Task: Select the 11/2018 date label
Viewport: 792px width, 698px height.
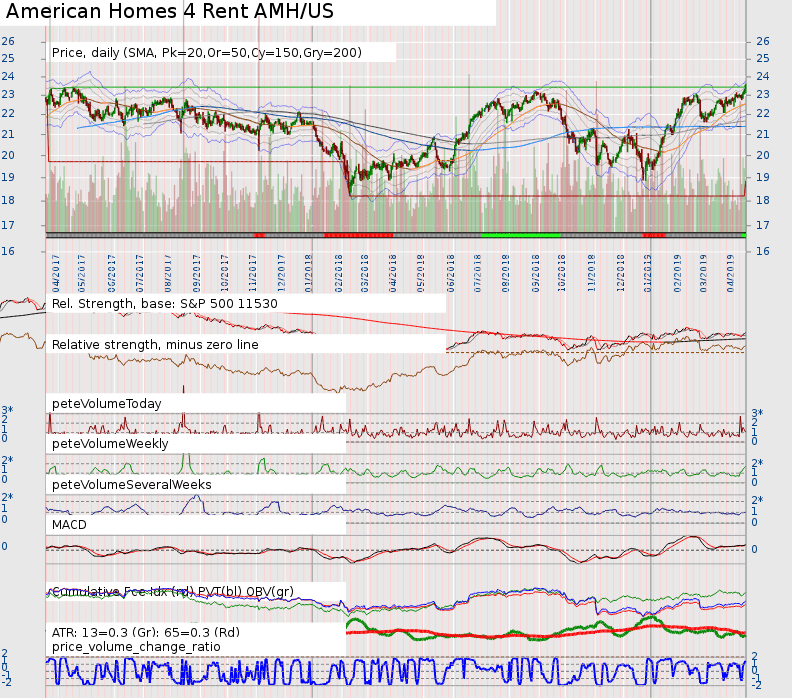Action: pos(592,273)
